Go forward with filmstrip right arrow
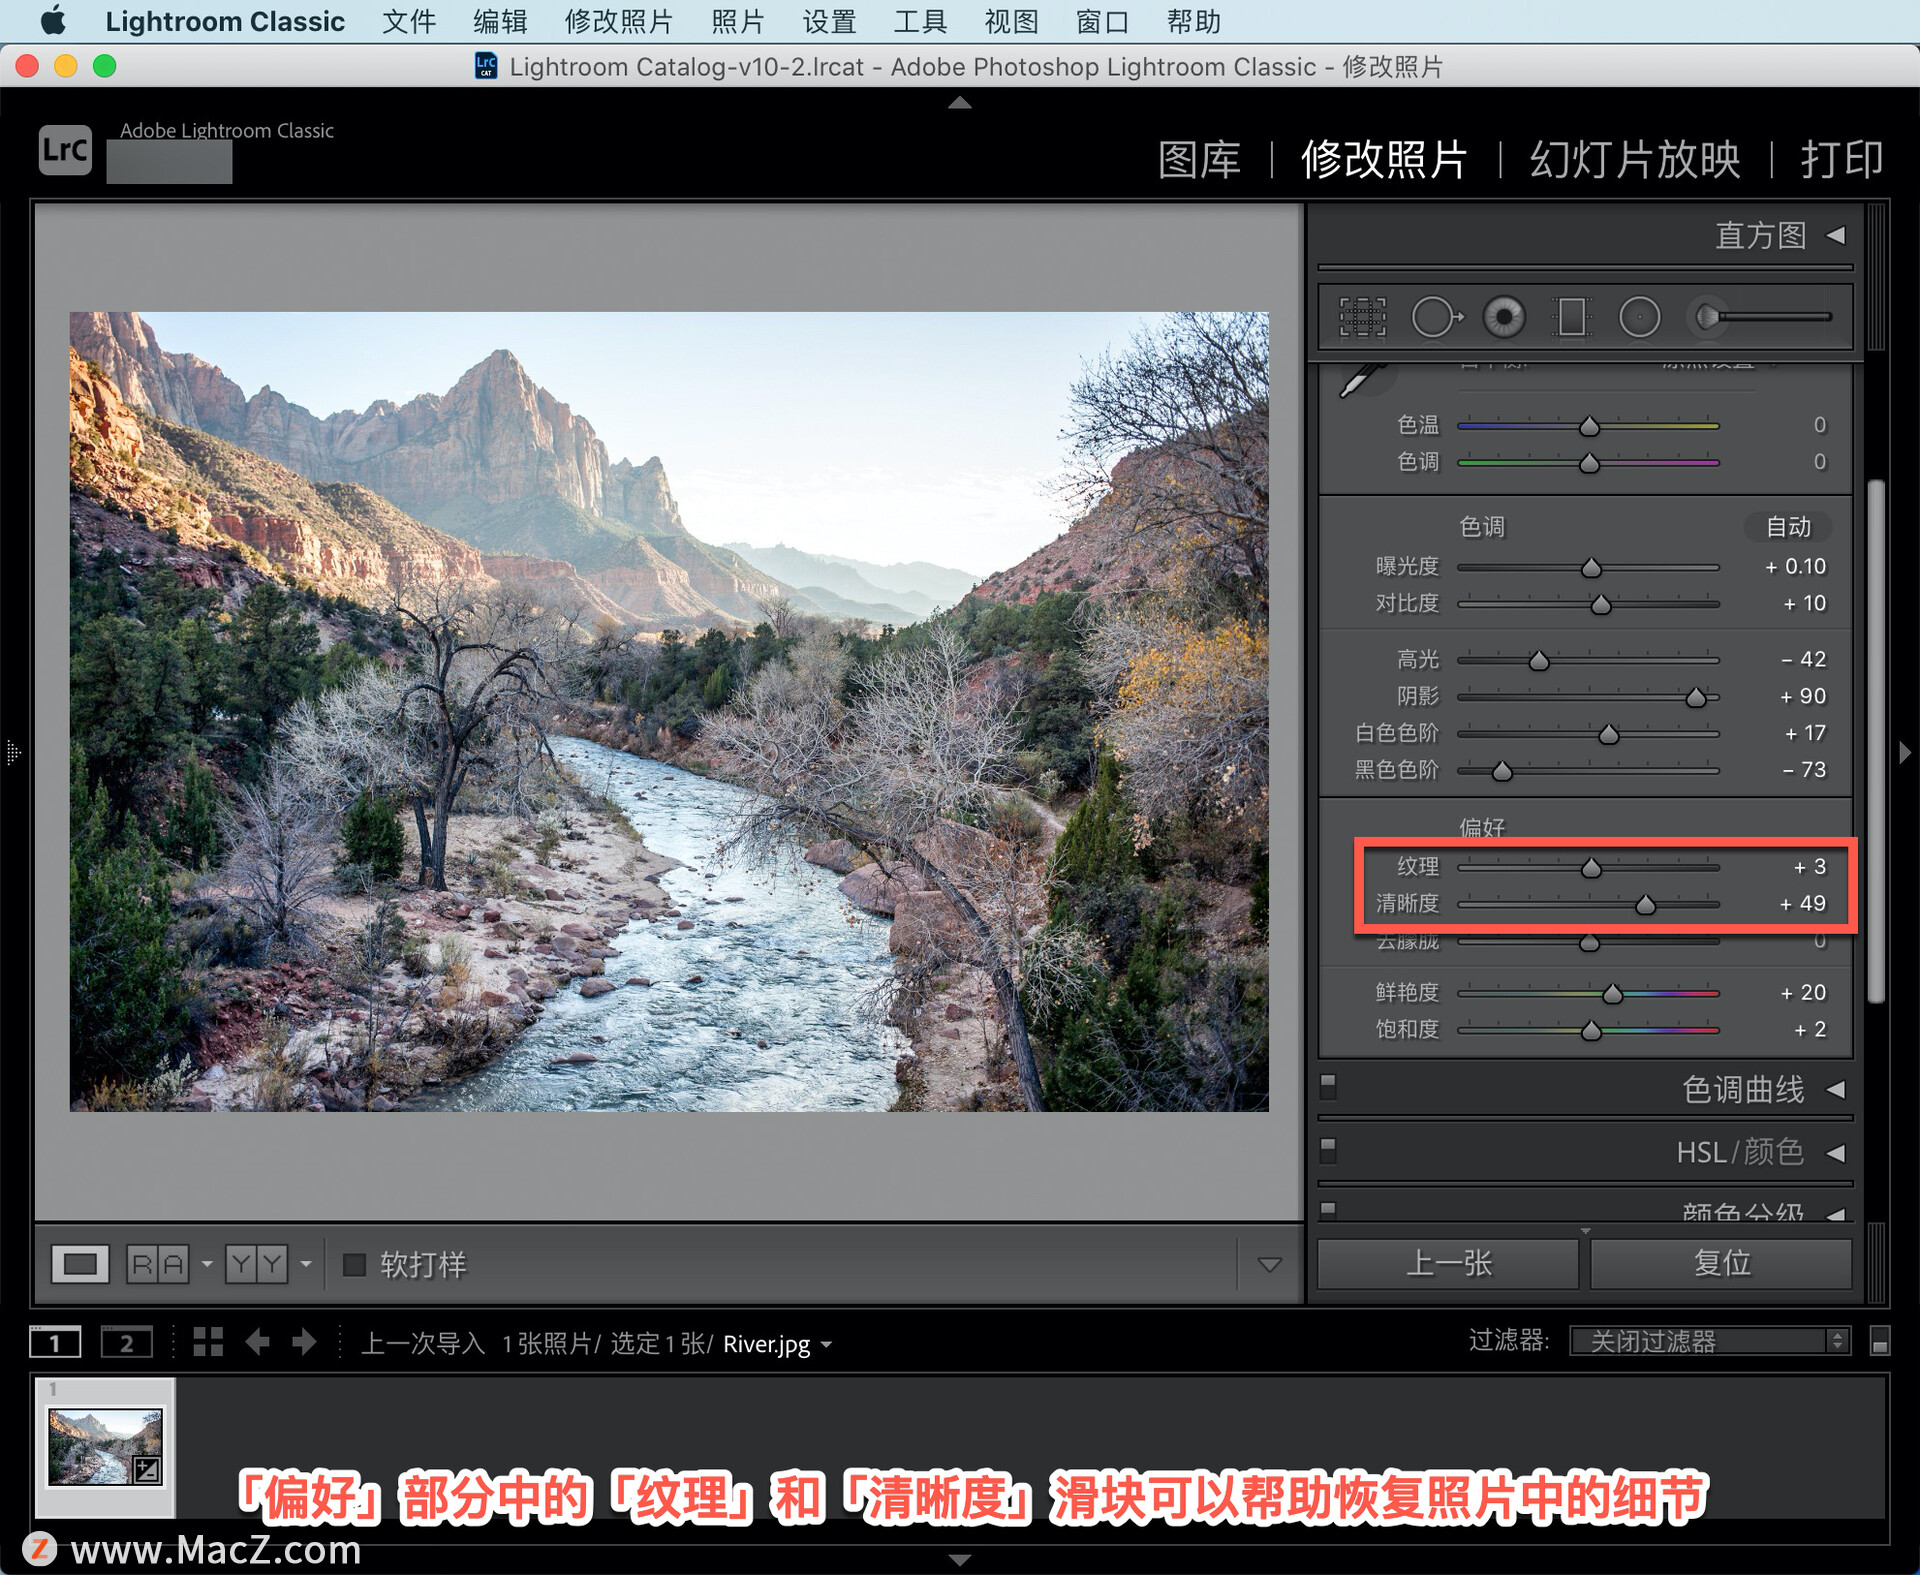Image resolution: width=1920 pixels, height=1575 pixels. (304, 1342)
